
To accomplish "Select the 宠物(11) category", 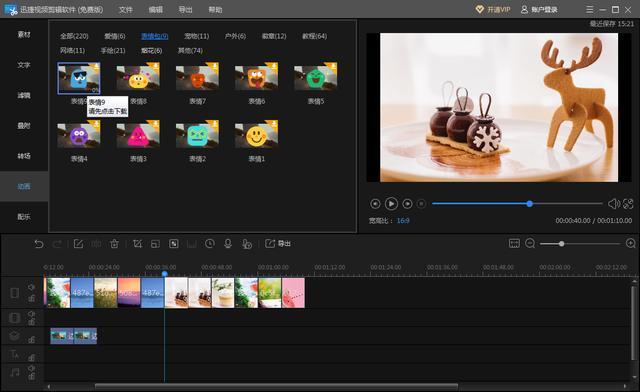I will (x=196, y=36).
